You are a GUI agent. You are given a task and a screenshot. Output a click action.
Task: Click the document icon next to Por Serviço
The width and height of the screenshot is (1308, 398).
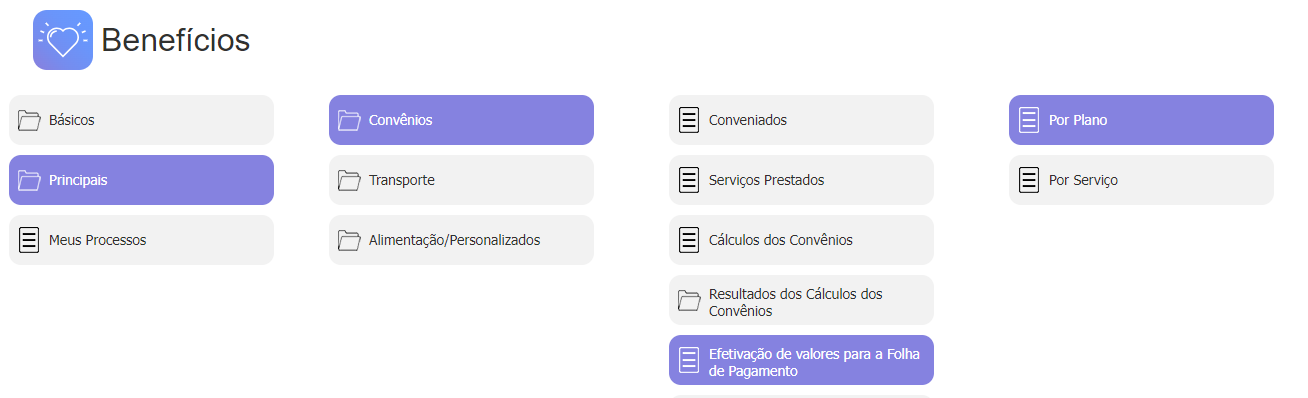point(1029,180)
